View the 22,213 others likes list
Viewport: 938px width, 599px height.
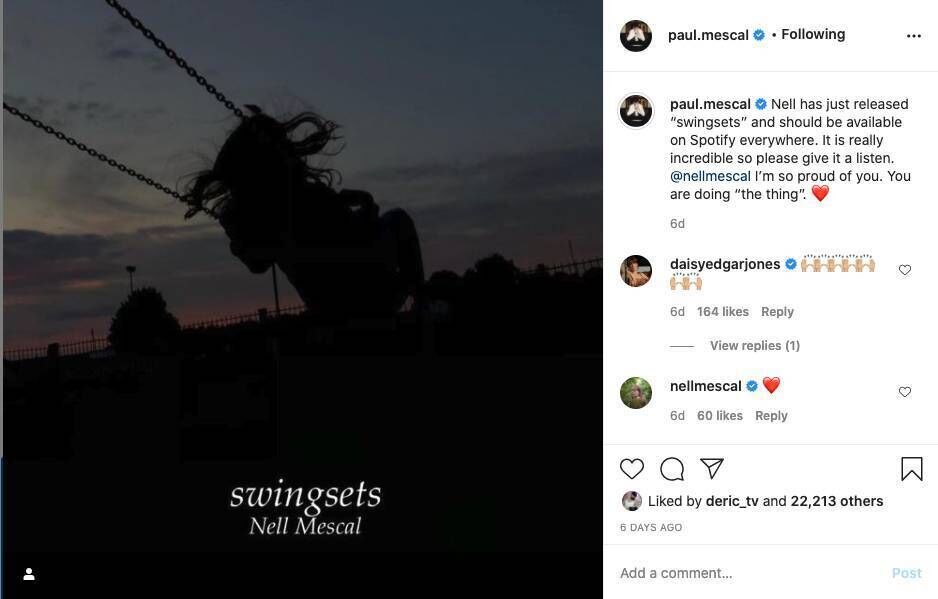(x=836, y=501)
